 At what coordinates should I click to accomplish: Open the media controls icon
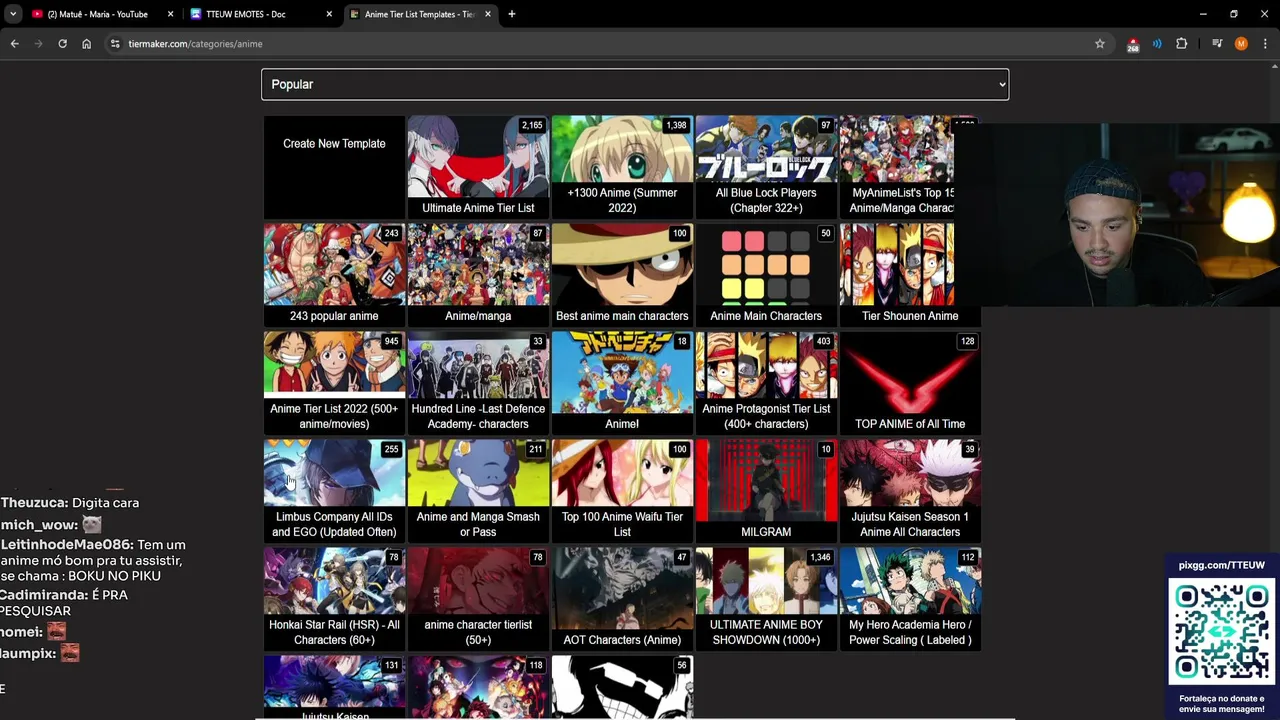click(x=1217, y=44)
